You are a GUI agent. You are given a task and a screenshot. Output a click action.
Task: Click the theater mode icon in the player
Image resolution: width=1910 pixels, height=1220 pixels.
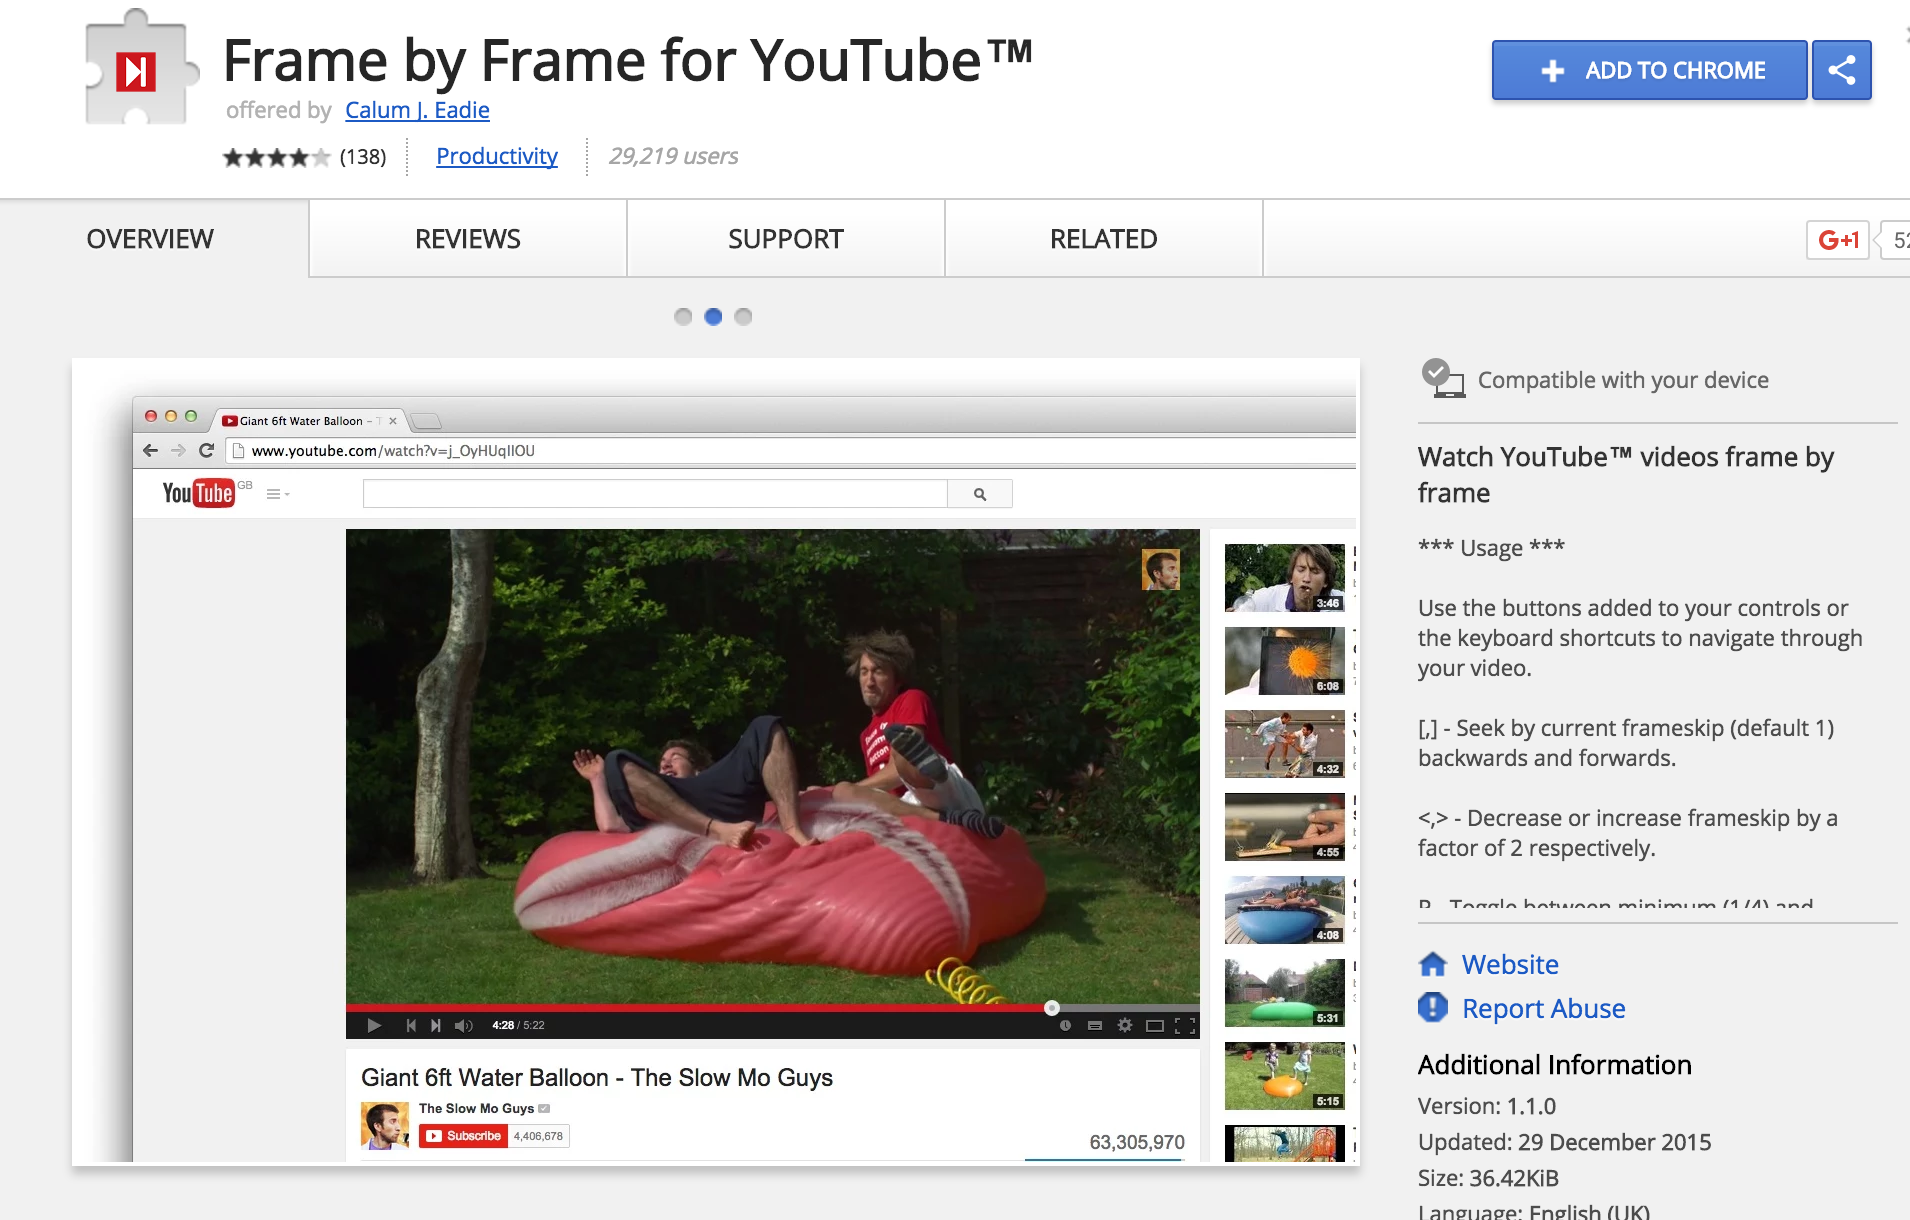[1155, 1025]
